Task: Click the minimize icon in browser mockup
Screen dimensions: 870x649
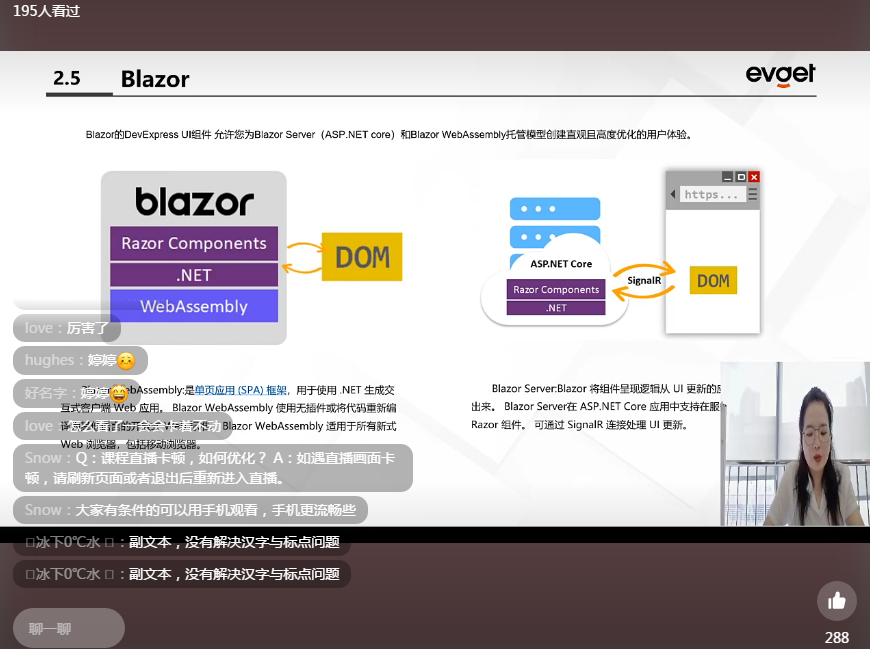Action: point(727,177)
